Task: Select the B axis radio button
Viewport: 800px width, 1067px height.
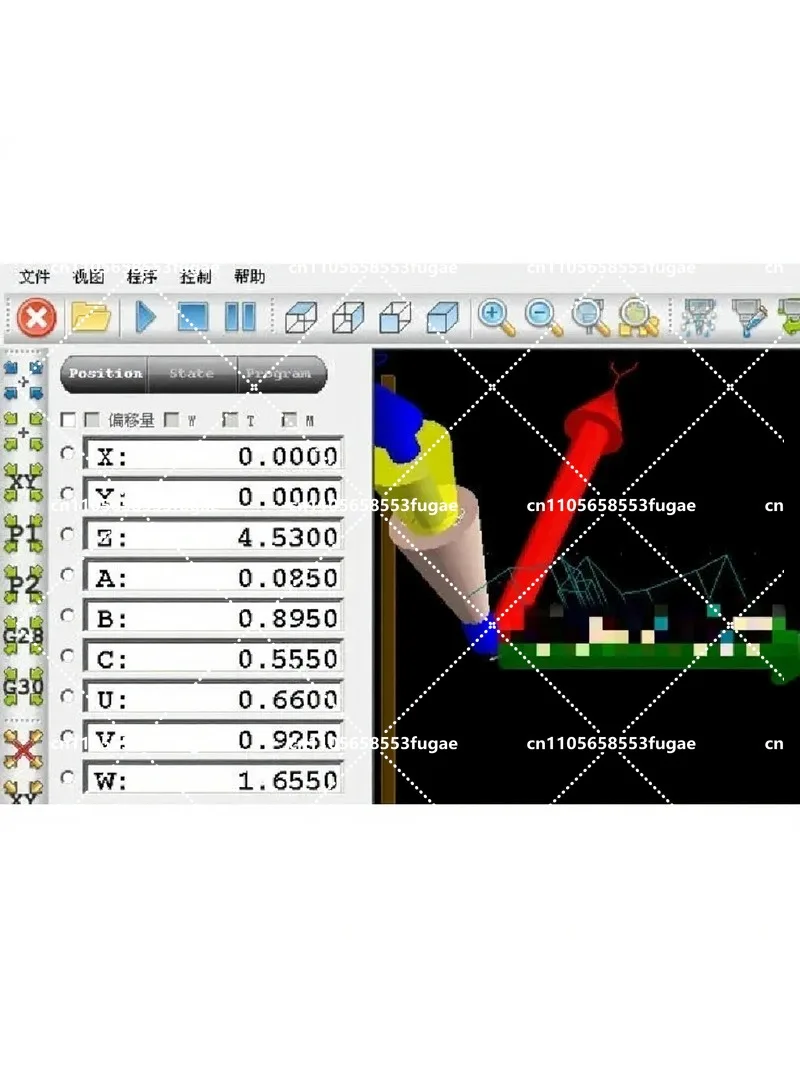Action: click(x=67, y=615)
